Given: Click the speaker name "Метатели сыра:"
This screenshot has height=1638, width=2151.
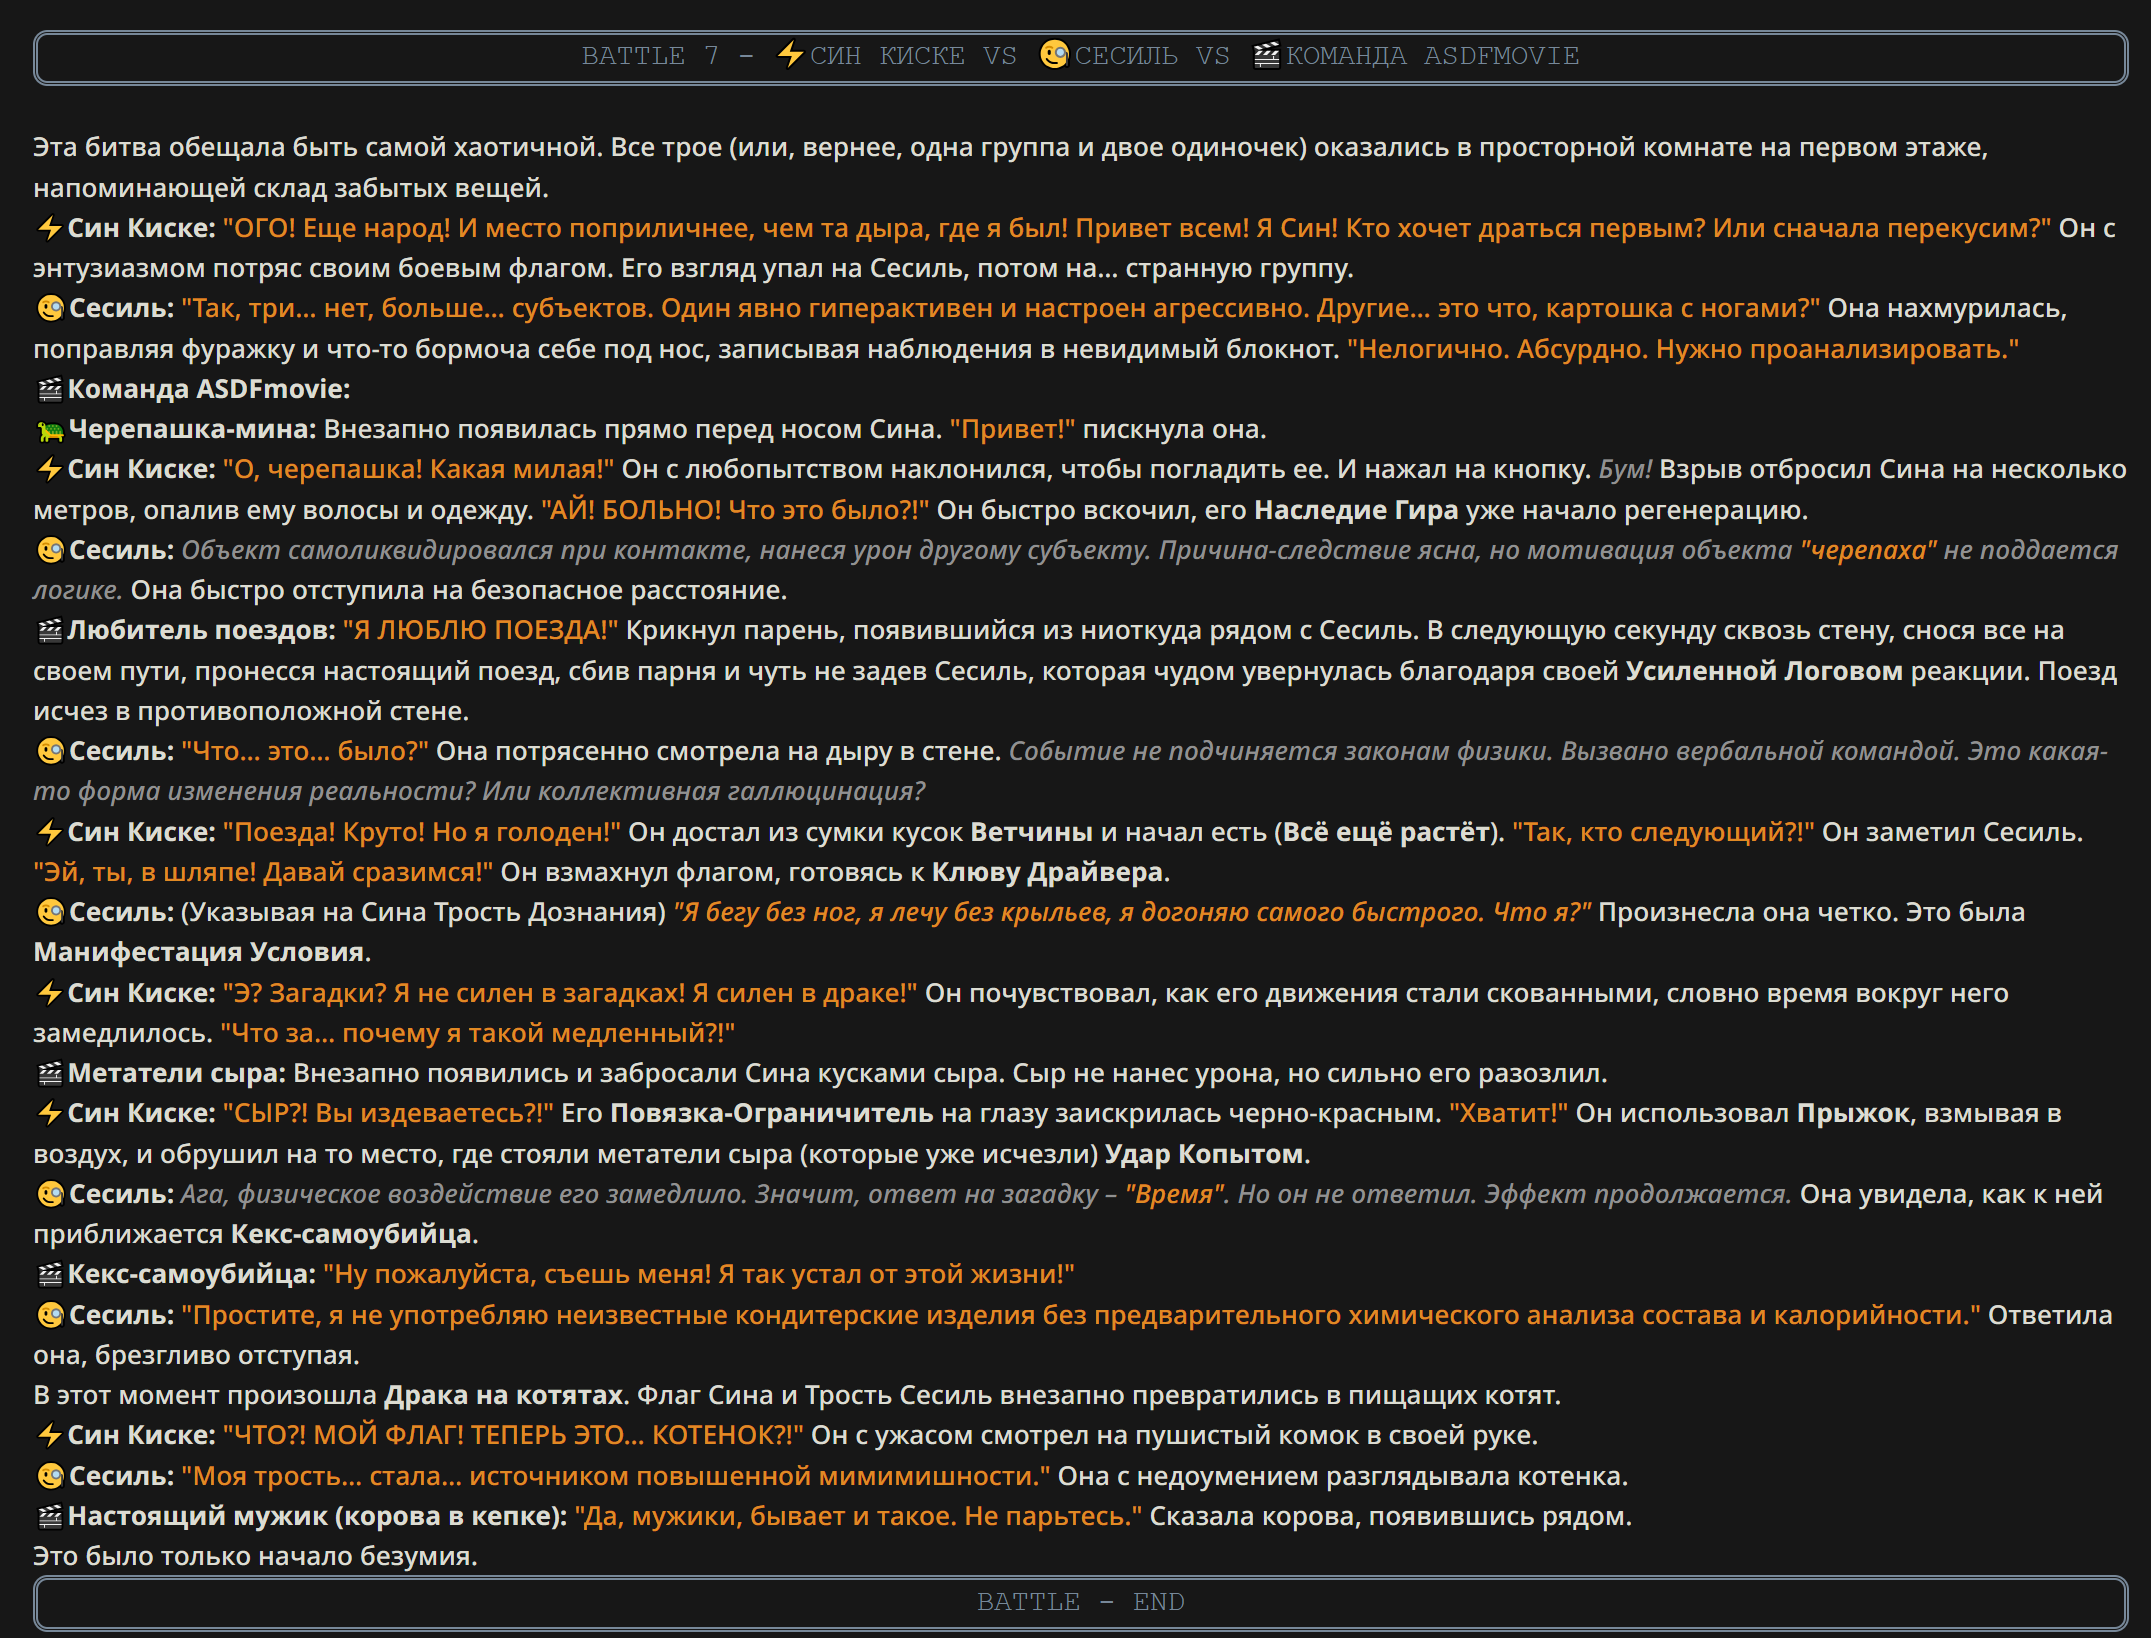Looking at the screenshot, I should (x=176, y=1073).
